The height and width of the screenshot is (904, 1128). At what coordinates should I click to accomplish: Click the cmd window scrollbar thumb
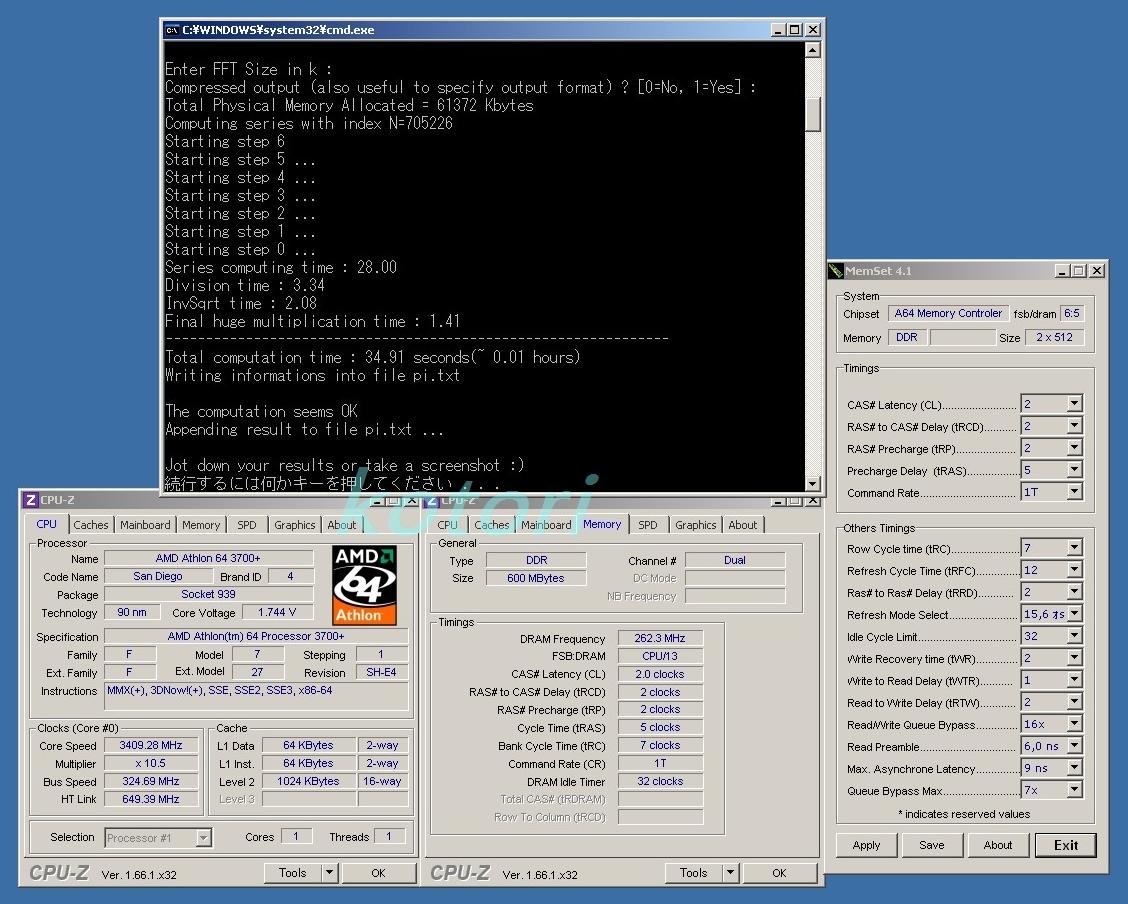pyautogui.click(x=812, y=114)
